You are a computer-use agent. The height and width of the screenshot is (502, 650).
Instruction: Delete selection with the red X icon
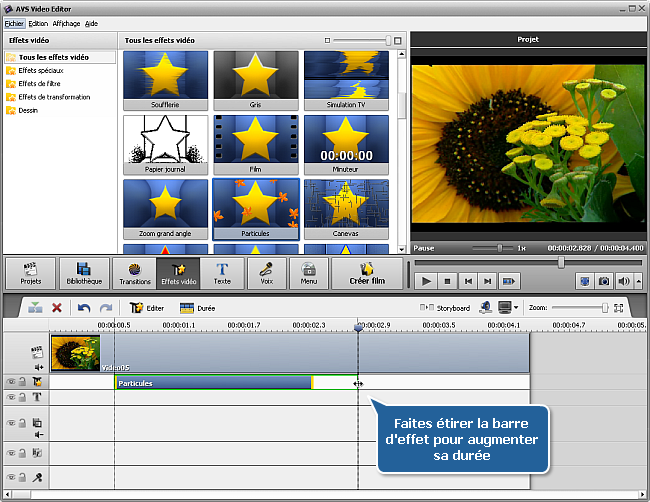57,308
